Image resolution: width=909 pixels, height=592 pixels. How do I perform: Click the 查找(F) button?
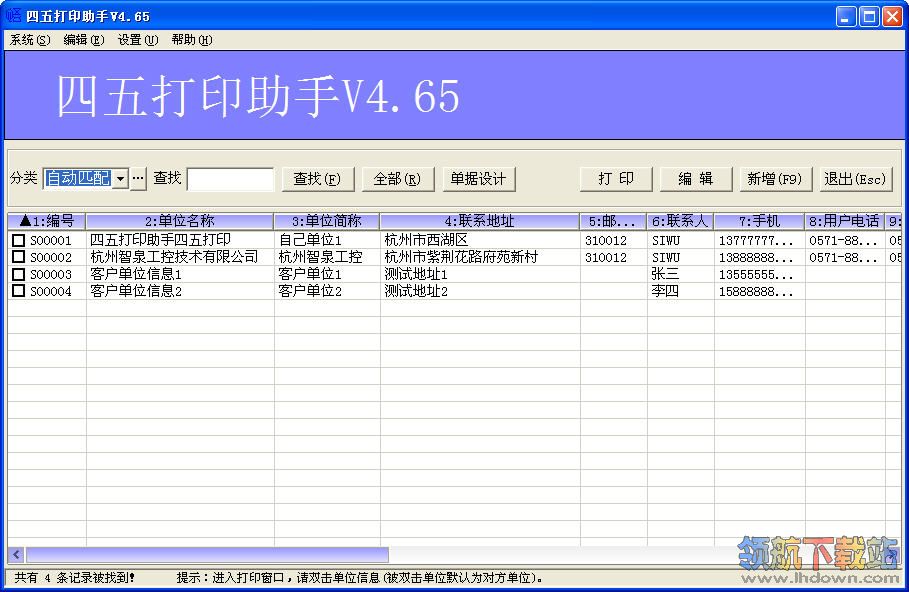[x=318, y=179]
